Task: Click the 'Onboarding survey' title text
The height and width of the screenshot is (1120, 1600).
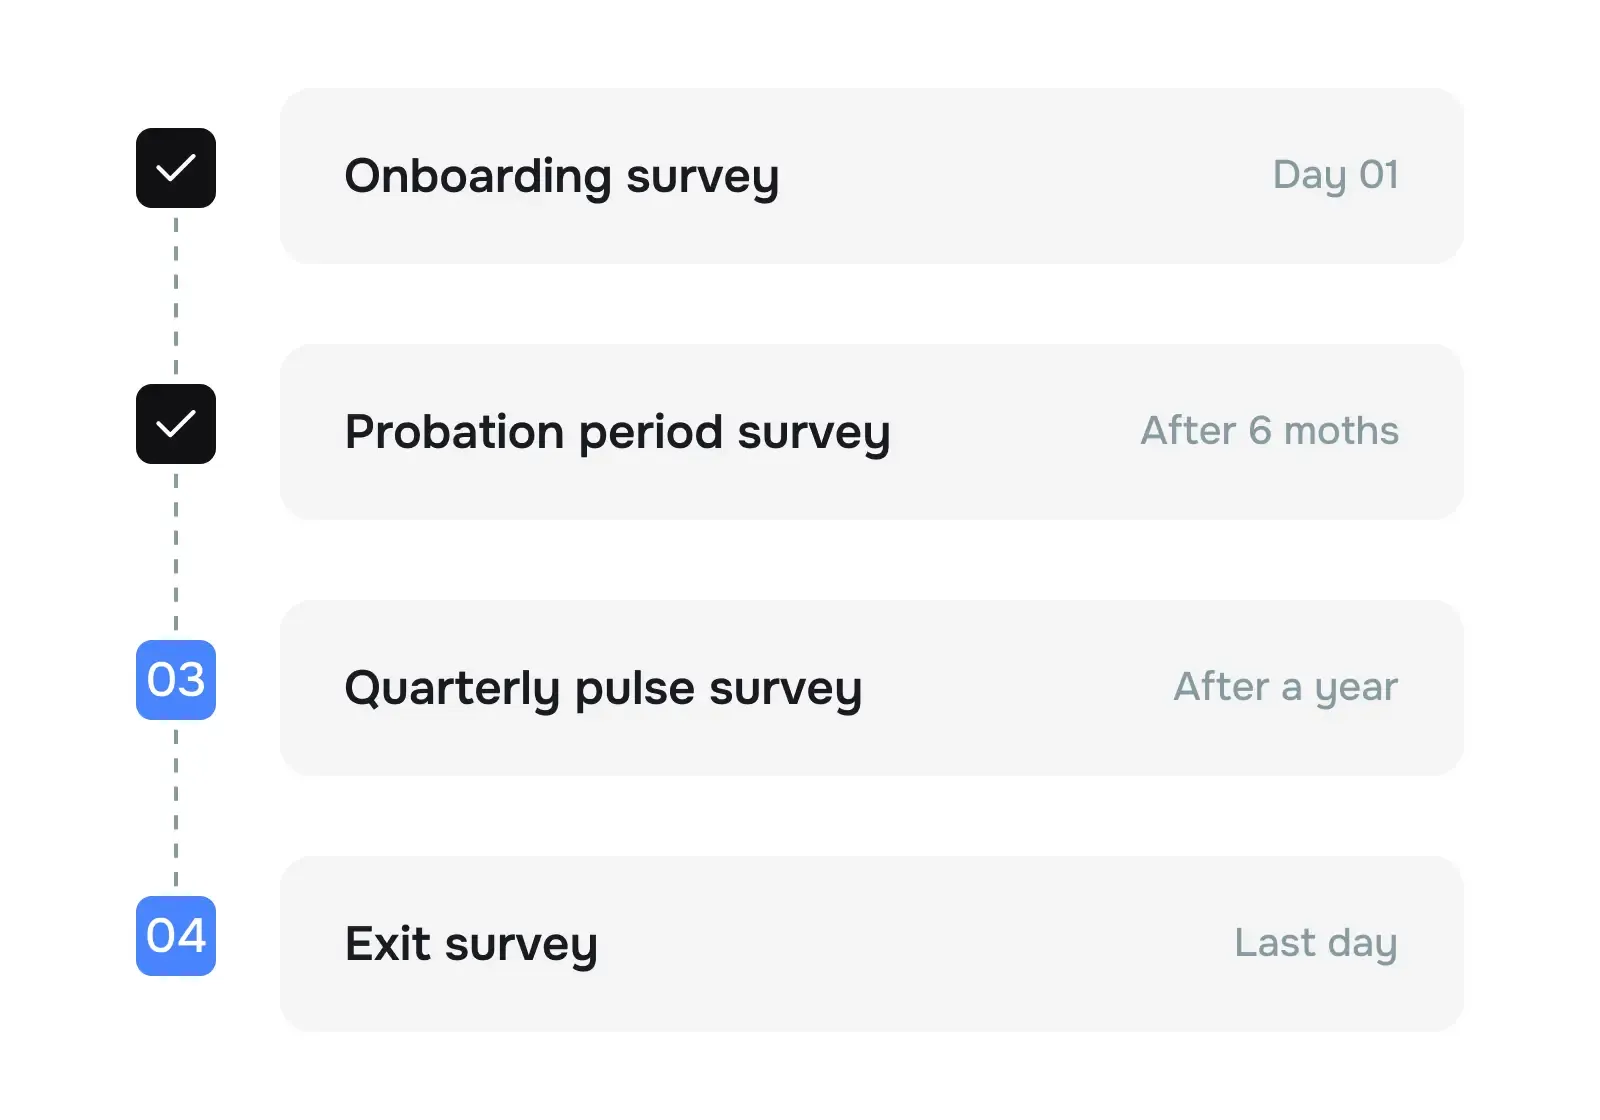Action: coord(561,177)
